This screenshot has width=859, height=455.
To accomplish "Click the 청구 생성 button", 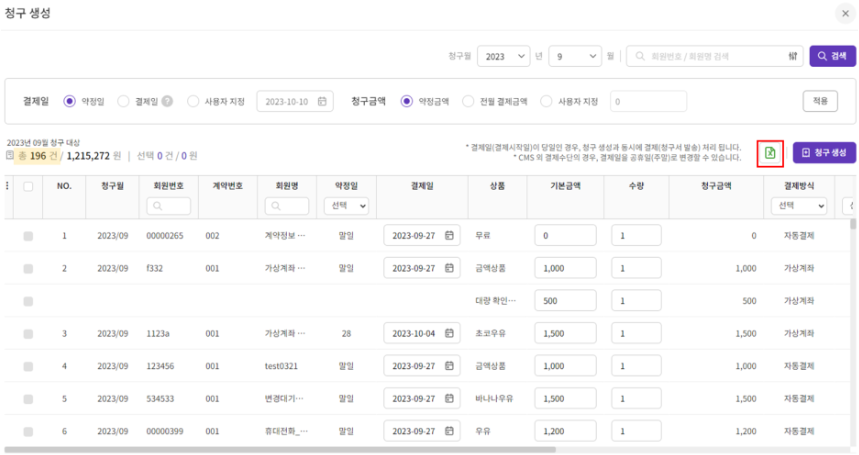I will pos(824,153).
